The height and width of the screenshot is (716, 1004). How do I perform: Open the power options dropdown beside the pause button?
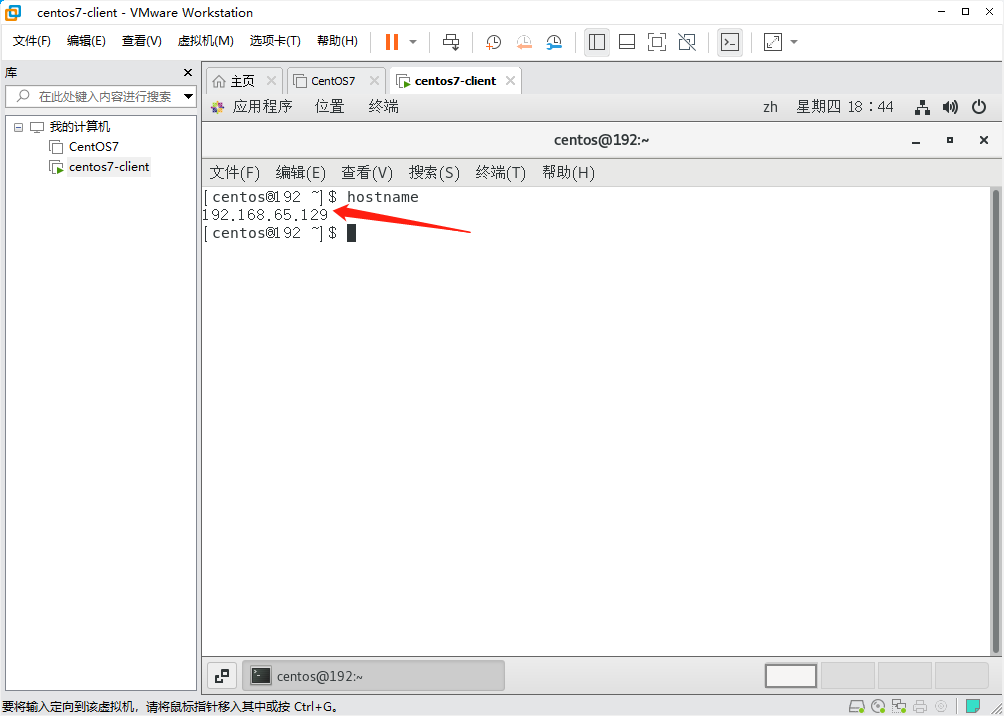click(413, 42)
